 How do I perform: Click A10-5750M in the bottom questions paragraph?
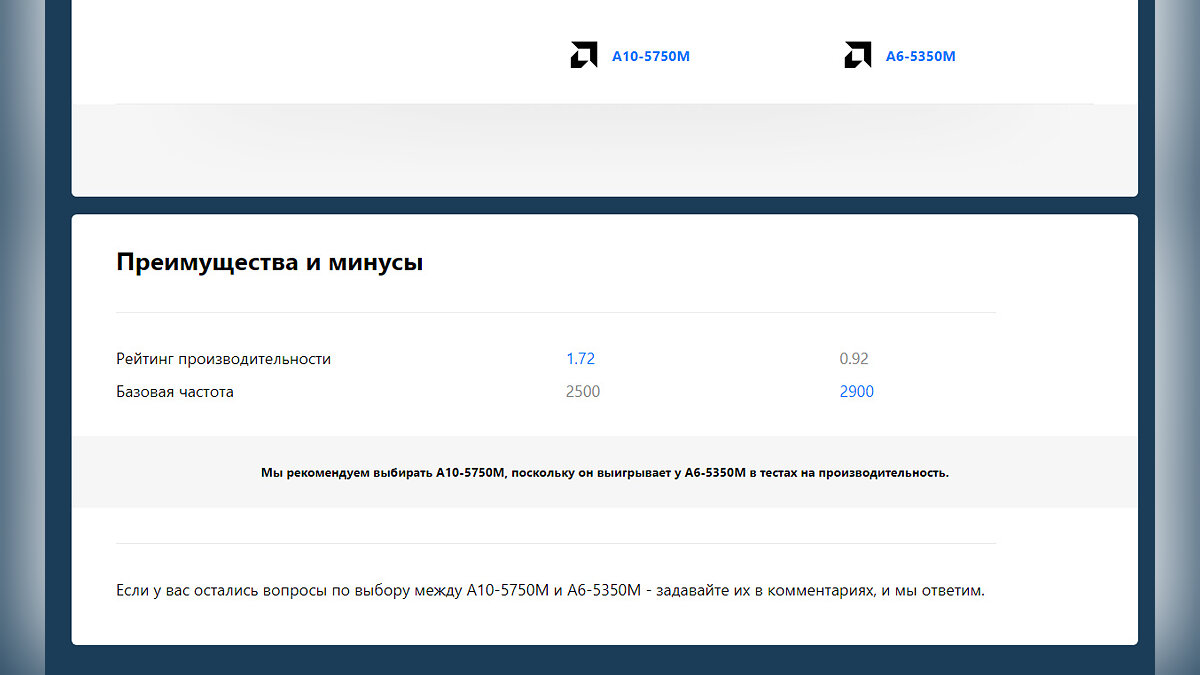[508, 591]
